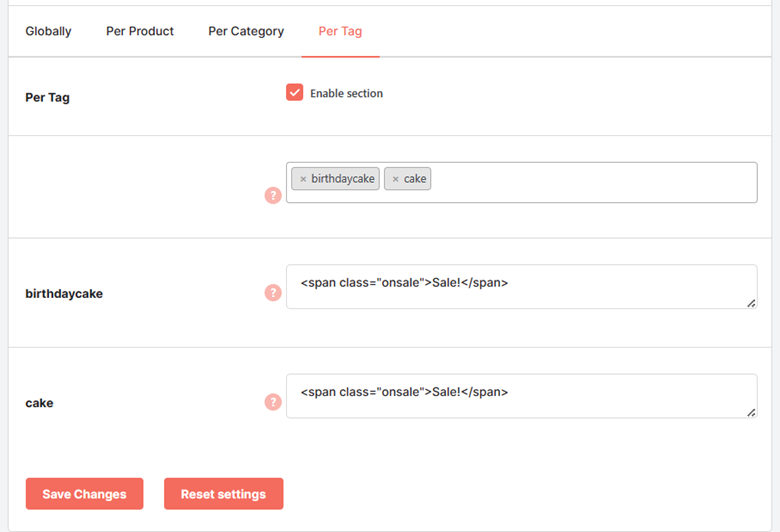Switch to the Globally tab

point(48,31)
